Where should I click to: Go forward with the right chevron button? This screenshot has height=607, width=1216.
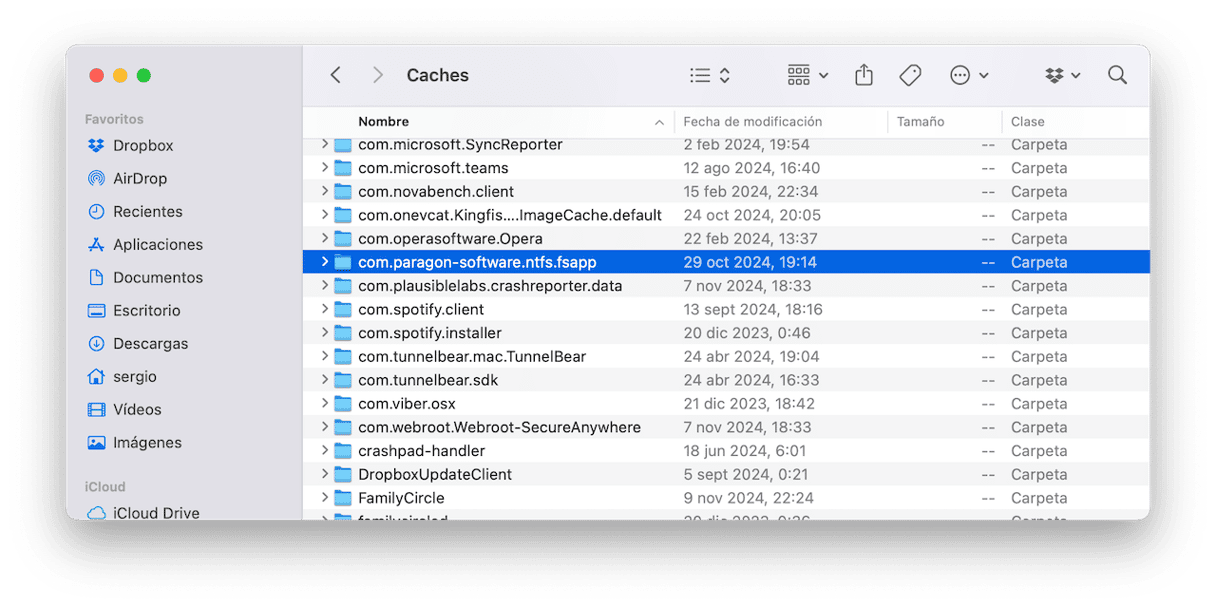377,75
